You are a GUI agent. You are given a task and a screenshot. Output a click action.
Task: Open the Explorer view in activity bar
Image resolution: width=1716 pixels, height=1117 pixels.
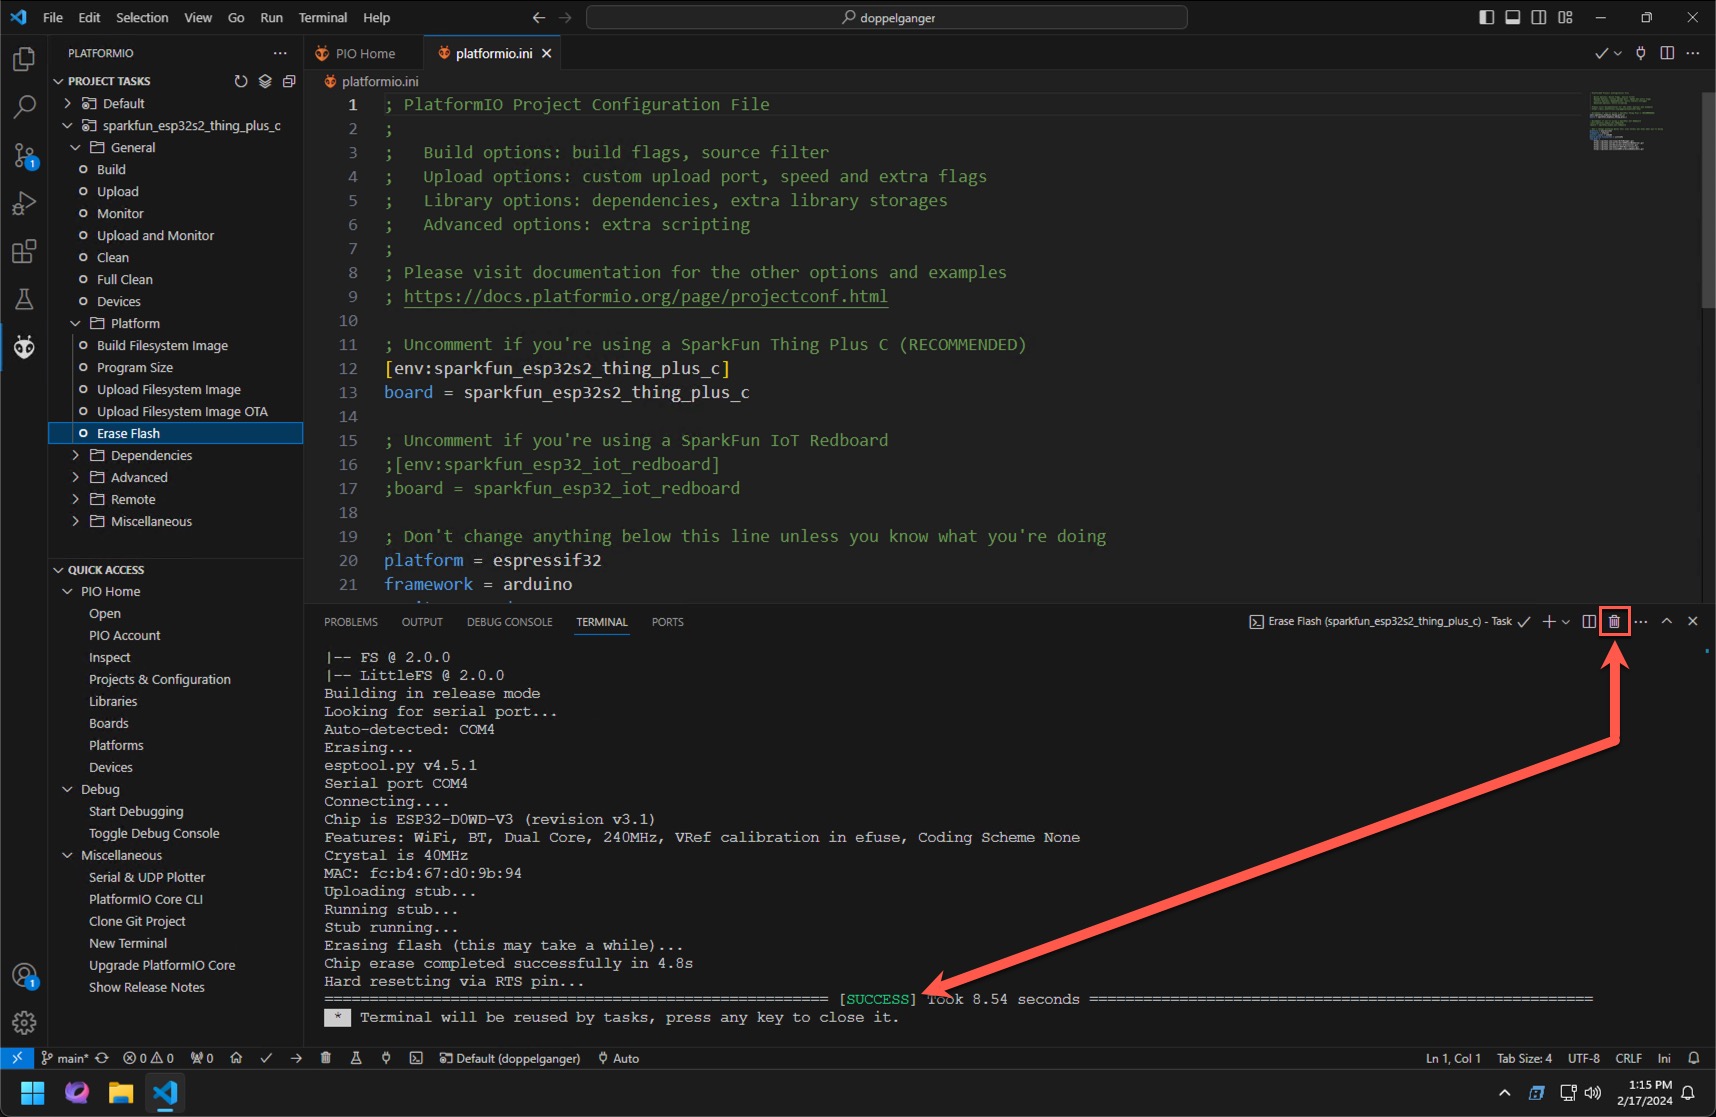[24, 59]
